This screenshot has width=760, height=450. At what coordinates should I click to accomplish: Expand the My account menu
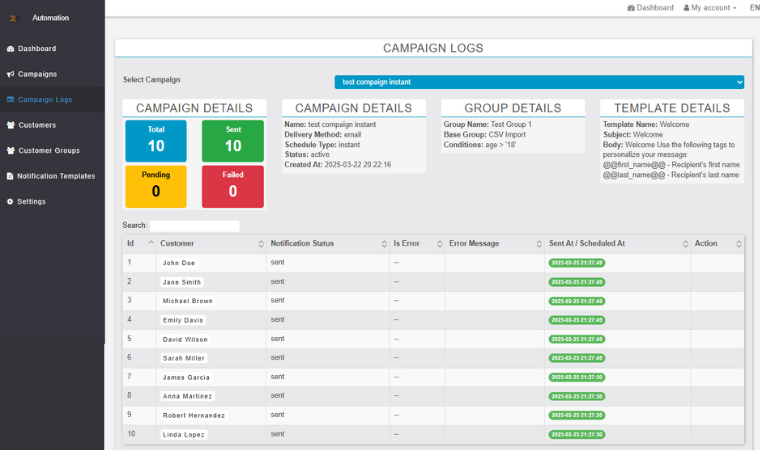[710, 8]
